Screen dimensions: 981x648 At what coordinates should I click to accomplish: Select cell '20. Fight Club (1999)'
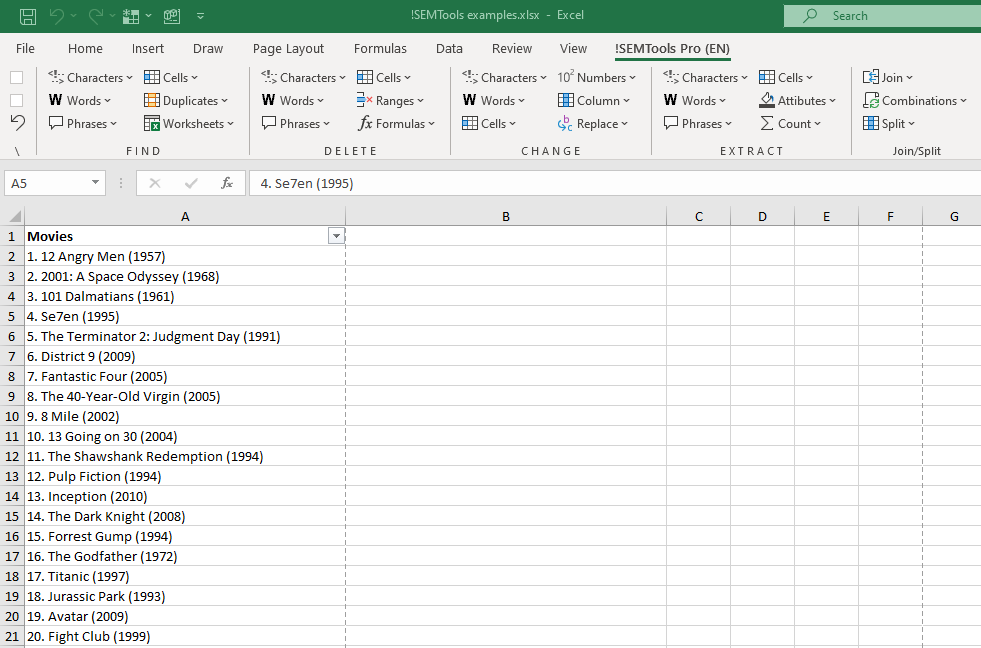[185, 637]
